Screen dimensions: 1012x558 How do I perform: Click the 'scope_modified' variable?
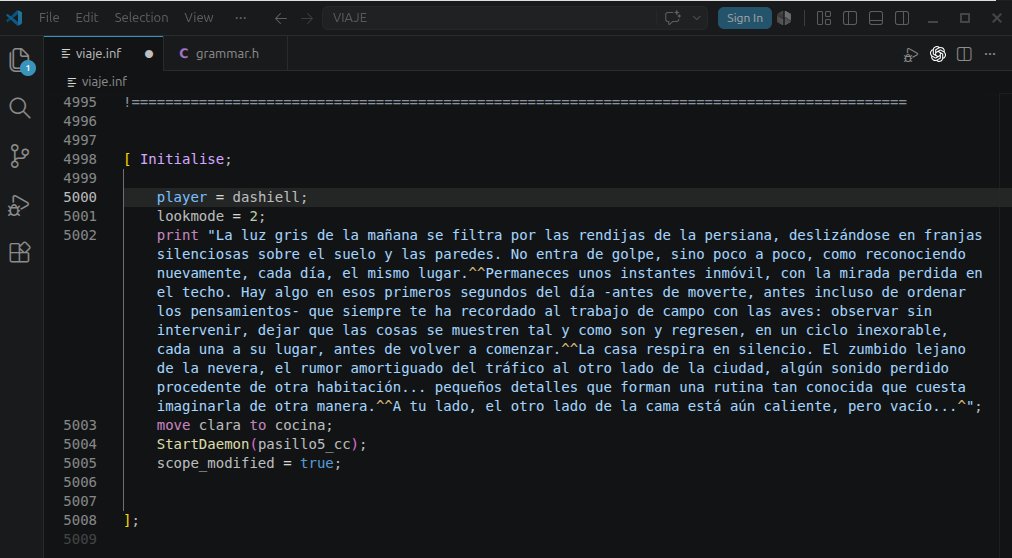pyautogui.click(x=216, y=463)
